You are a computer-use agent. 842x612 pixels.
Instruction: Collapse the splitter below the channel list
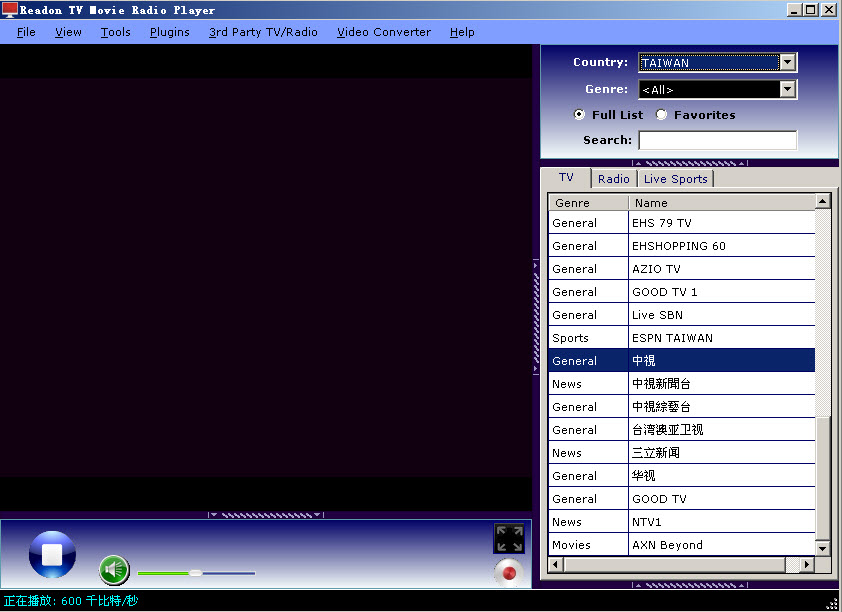pos(689,585)
